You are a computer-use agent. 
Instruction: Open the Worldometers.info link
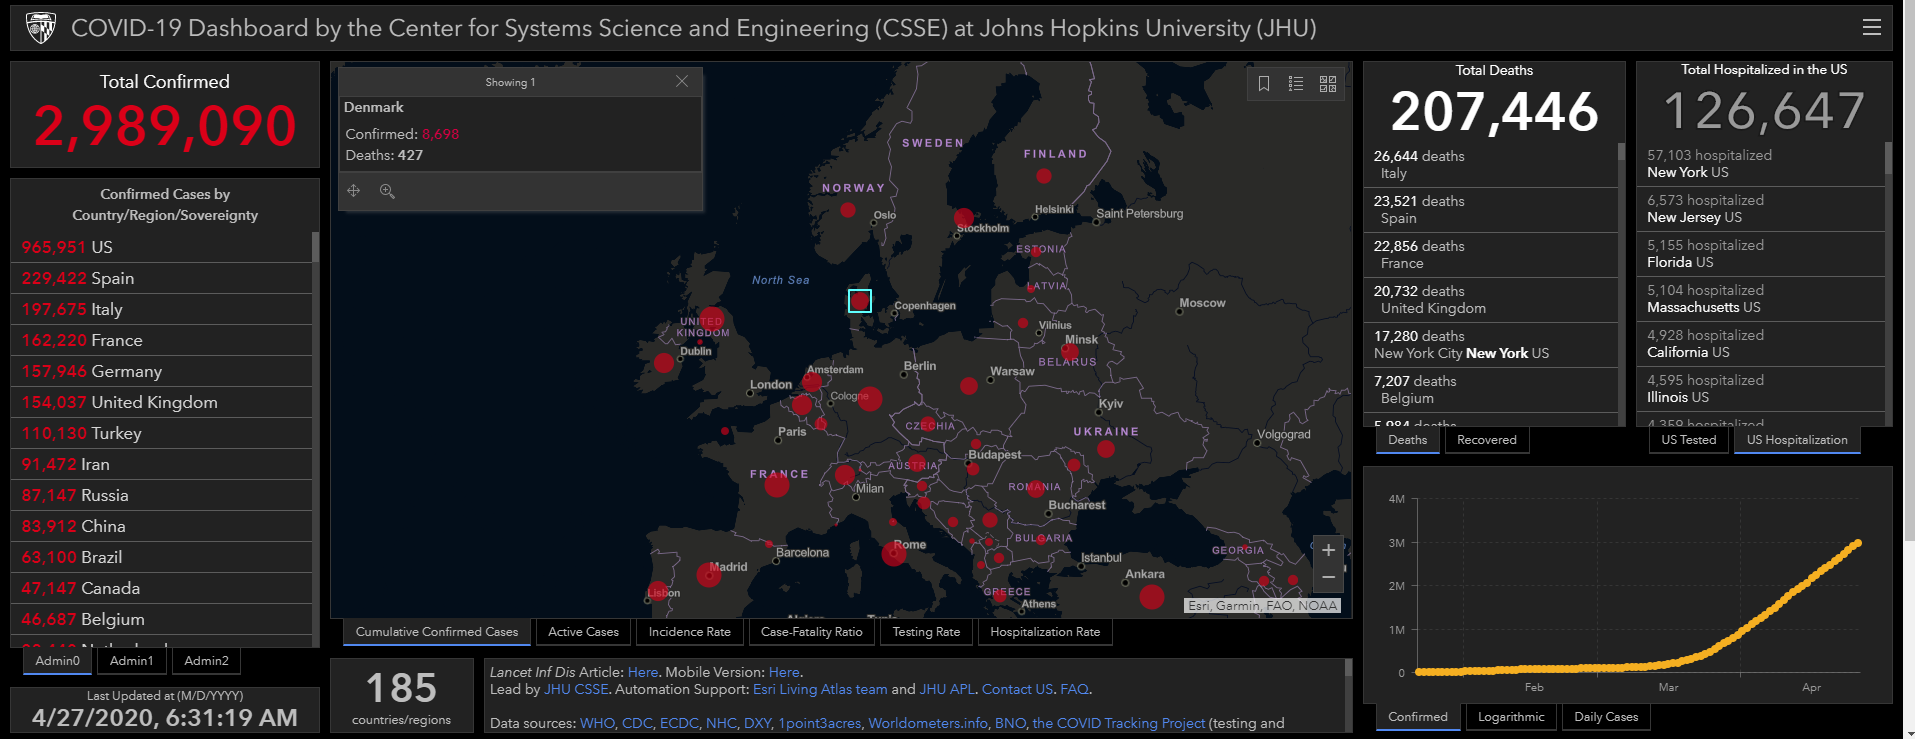pos(928,723)
